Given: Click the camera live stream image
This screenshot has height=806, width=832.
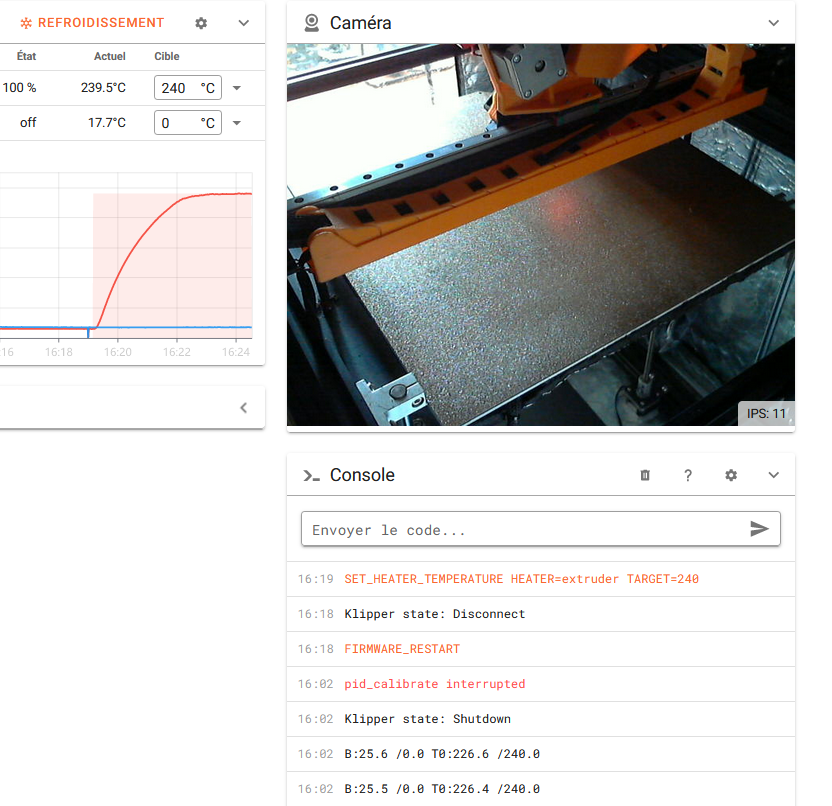Looking at the screenshot, I should (x=541, y=235).
